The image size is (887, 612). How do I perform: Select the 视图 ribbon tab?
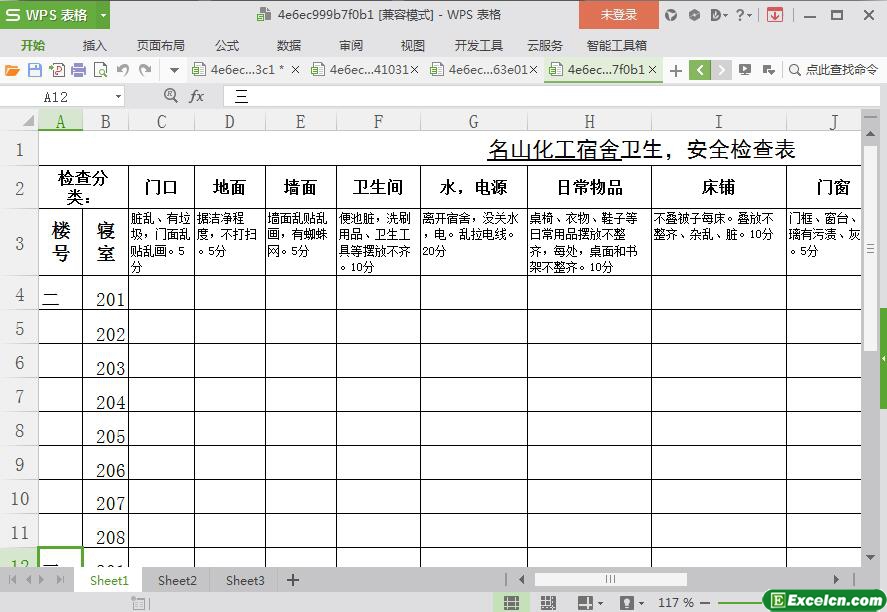(412, 46)
